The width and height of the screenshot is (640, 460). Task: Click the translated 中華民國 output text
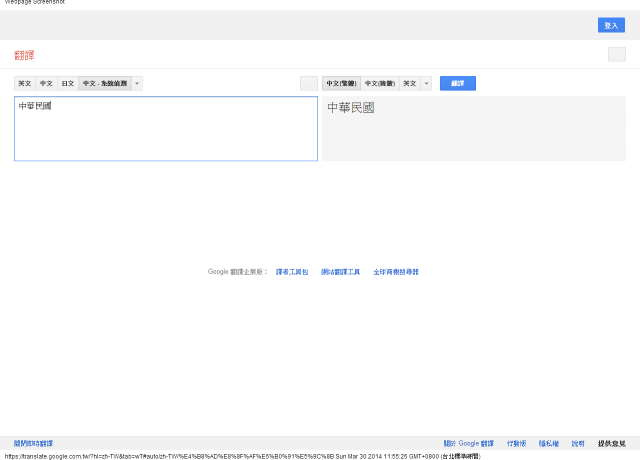[351, 108]
